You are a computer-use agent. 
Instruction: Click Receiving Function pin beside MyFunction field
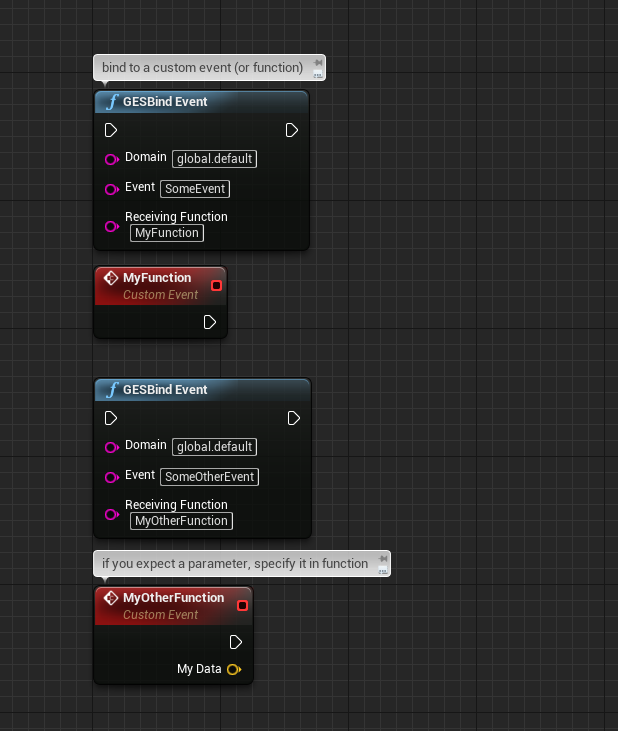tap(112, 227)
